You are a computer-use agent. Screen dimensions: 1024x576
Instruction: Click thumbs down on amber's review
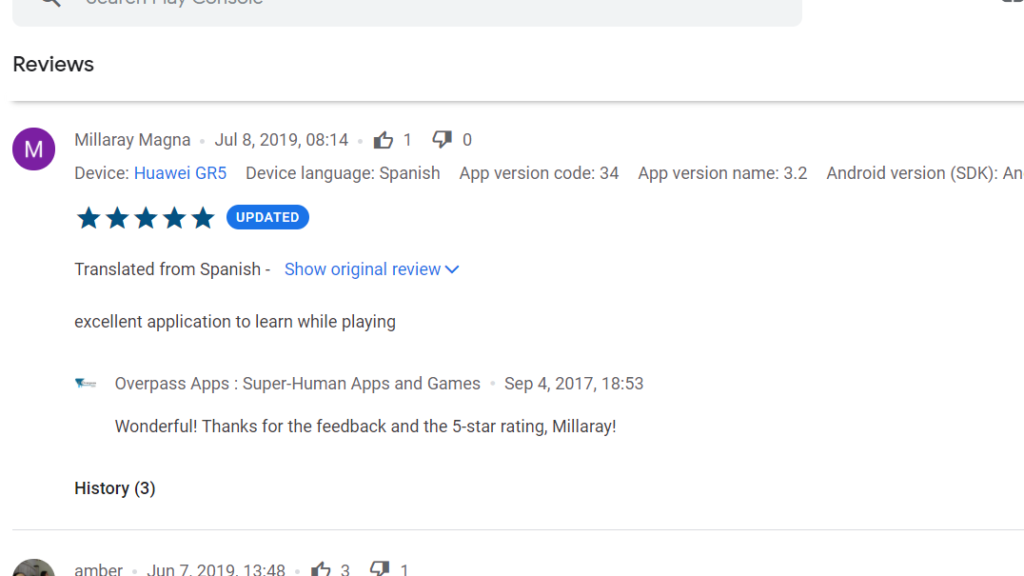pyautogui.click(x=380, y=569)
